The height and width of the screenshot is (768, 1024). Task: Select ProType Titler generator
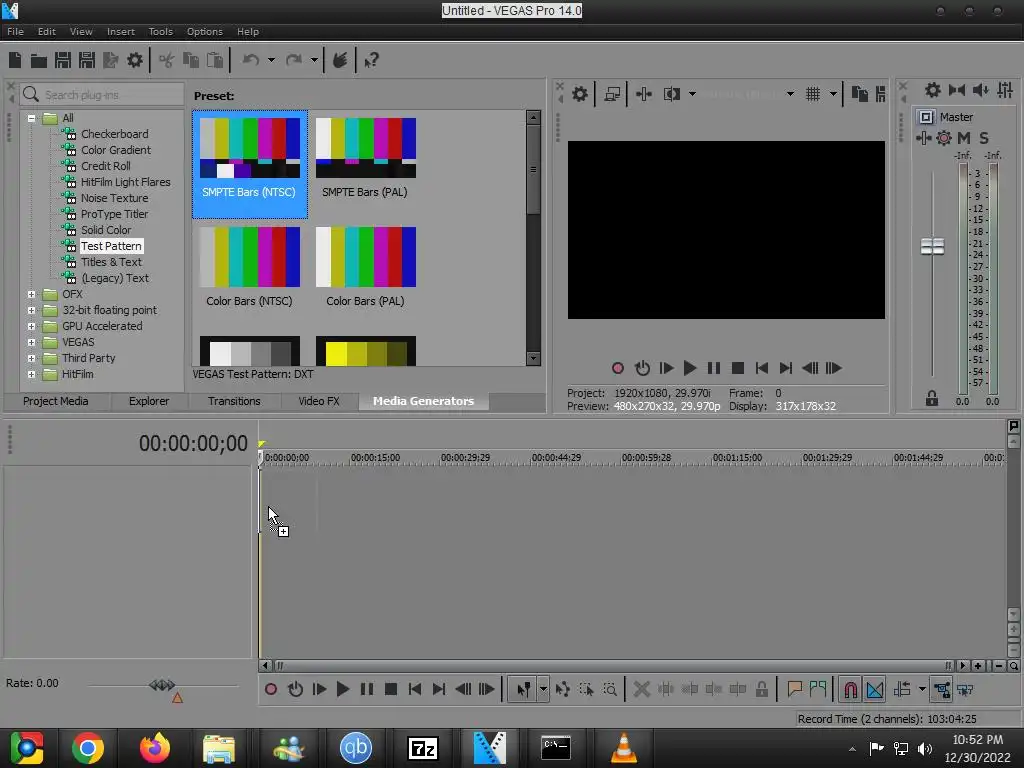tap(114, 214)
